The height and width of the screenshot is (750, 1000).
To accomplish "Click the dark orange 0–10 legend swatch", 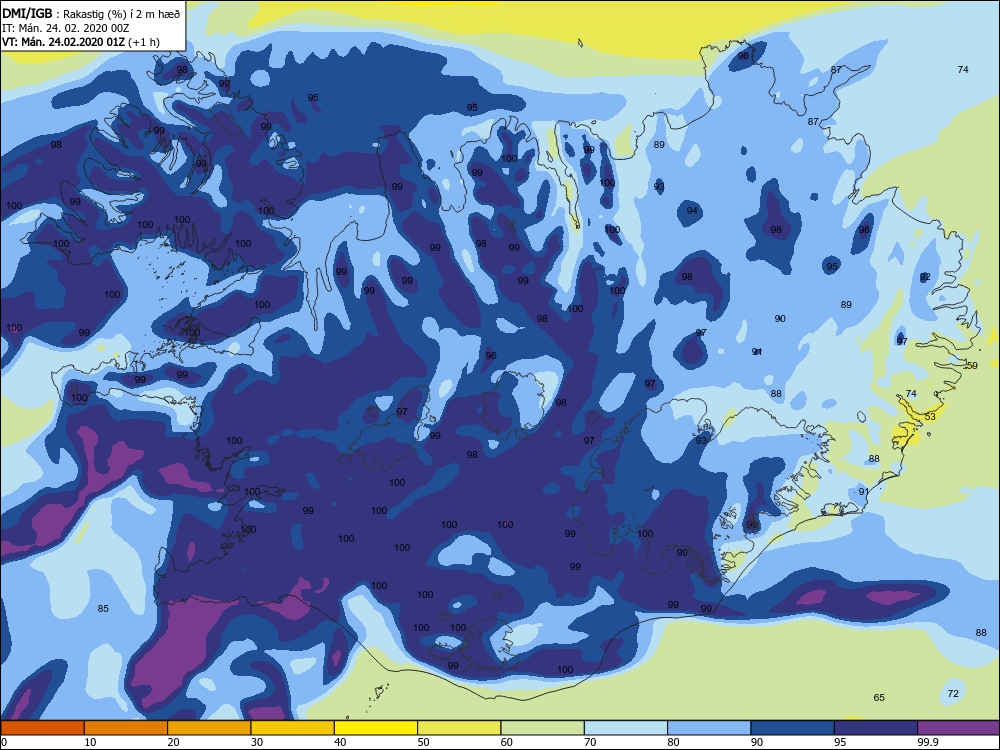I will pyautogui.click(x=42, y=728).
